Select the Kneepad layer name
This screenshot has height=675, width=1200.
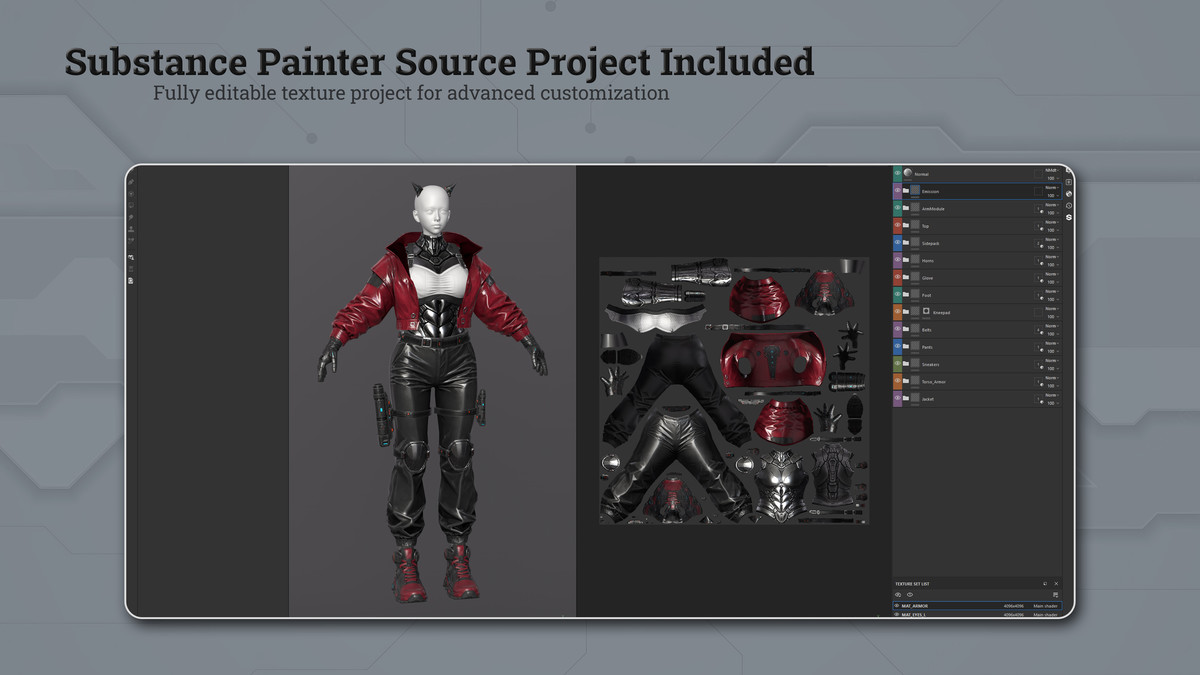tap(941, 312)
